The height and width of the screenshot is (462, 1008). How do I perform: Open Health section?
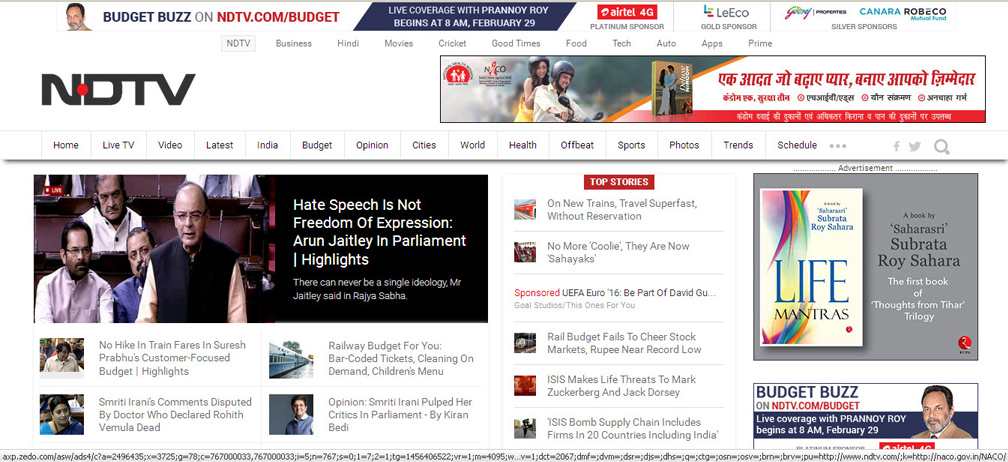tap(523, 145)
